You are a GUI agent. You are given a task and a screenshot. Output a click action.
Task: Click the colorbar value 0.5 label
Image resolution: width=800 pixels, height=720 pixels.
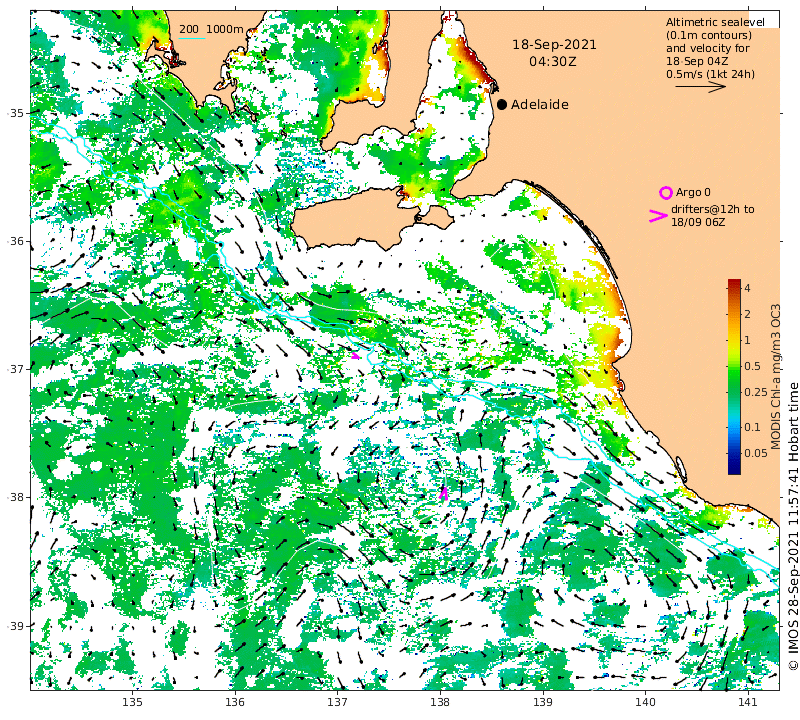(752, 366)
